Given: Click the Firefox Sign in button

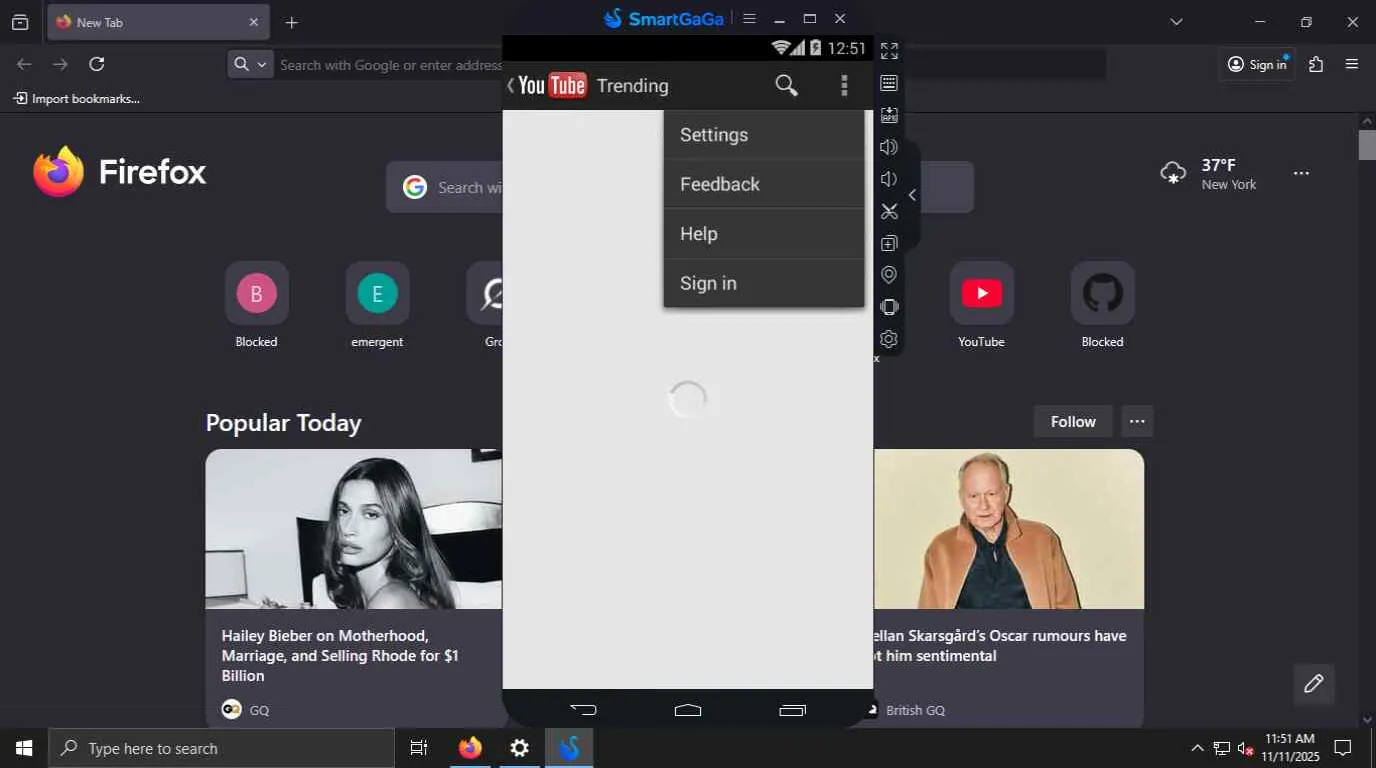Looking at the screenshot, I should pos(1257,64).
